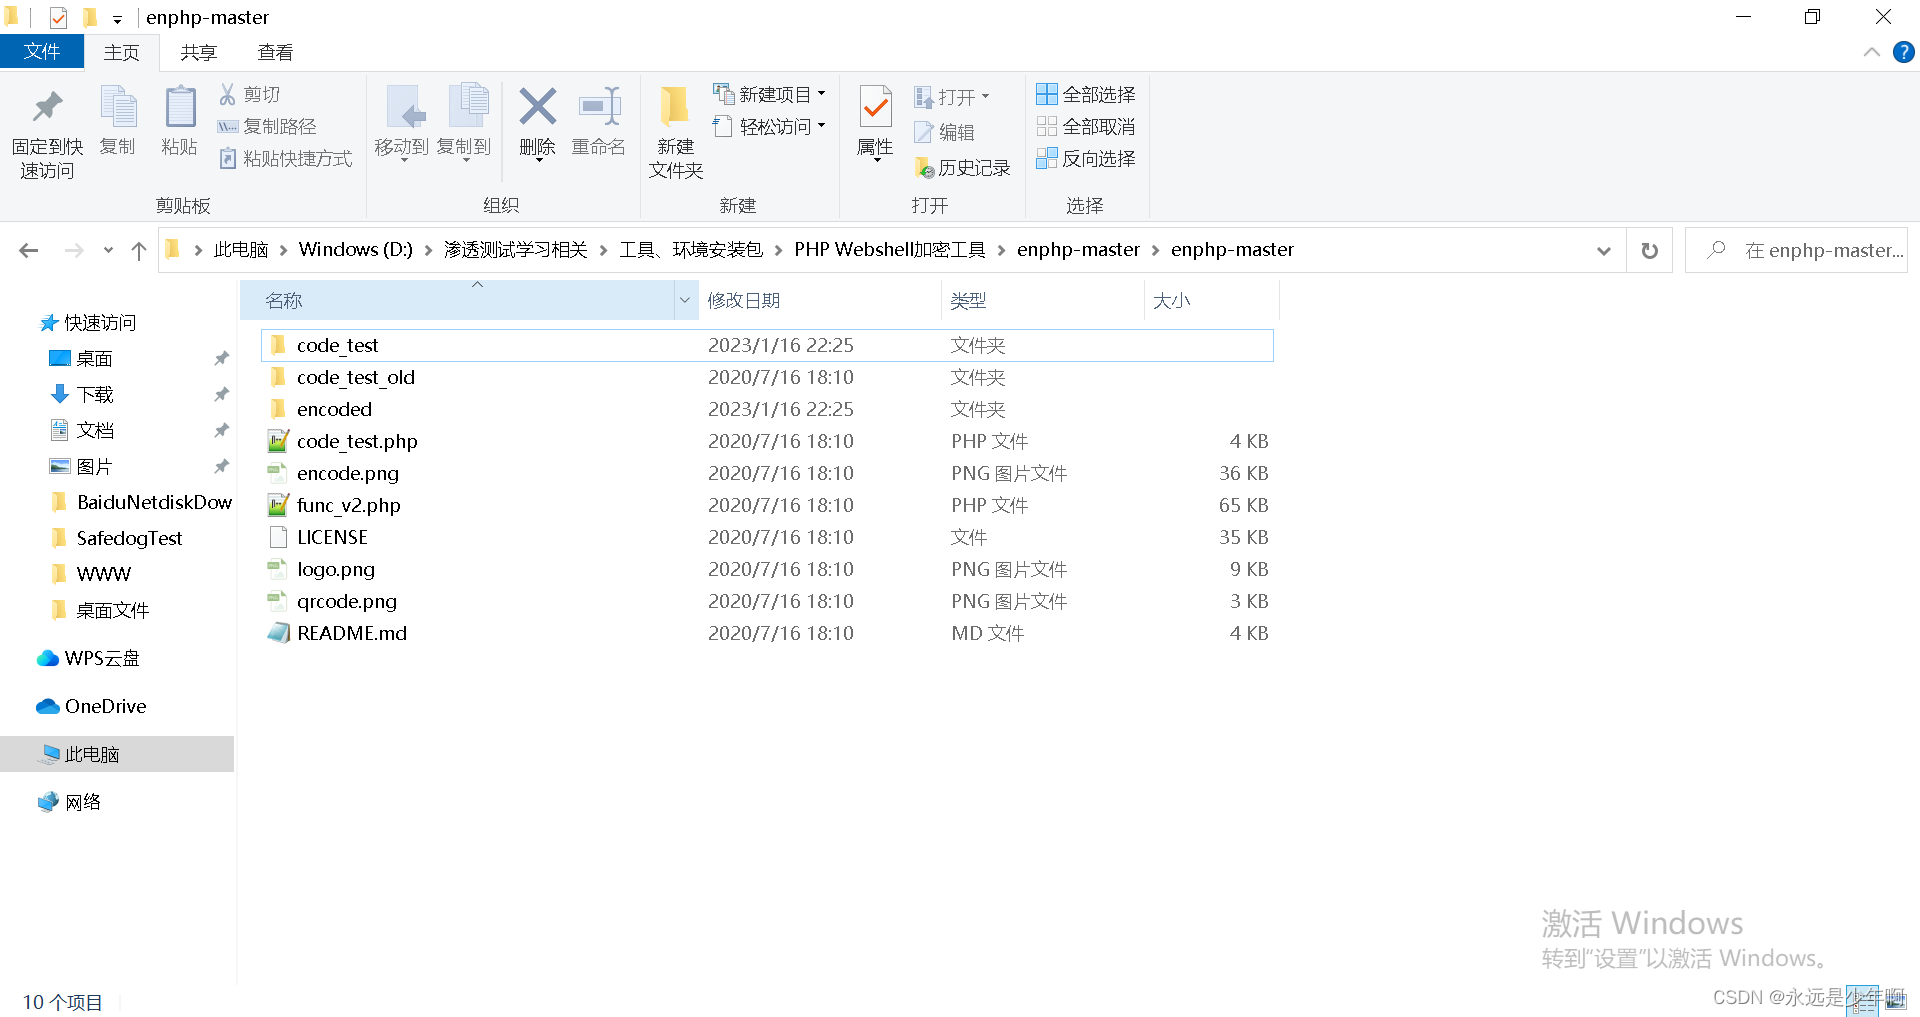Open the File (文件) tab

[41, 52]
